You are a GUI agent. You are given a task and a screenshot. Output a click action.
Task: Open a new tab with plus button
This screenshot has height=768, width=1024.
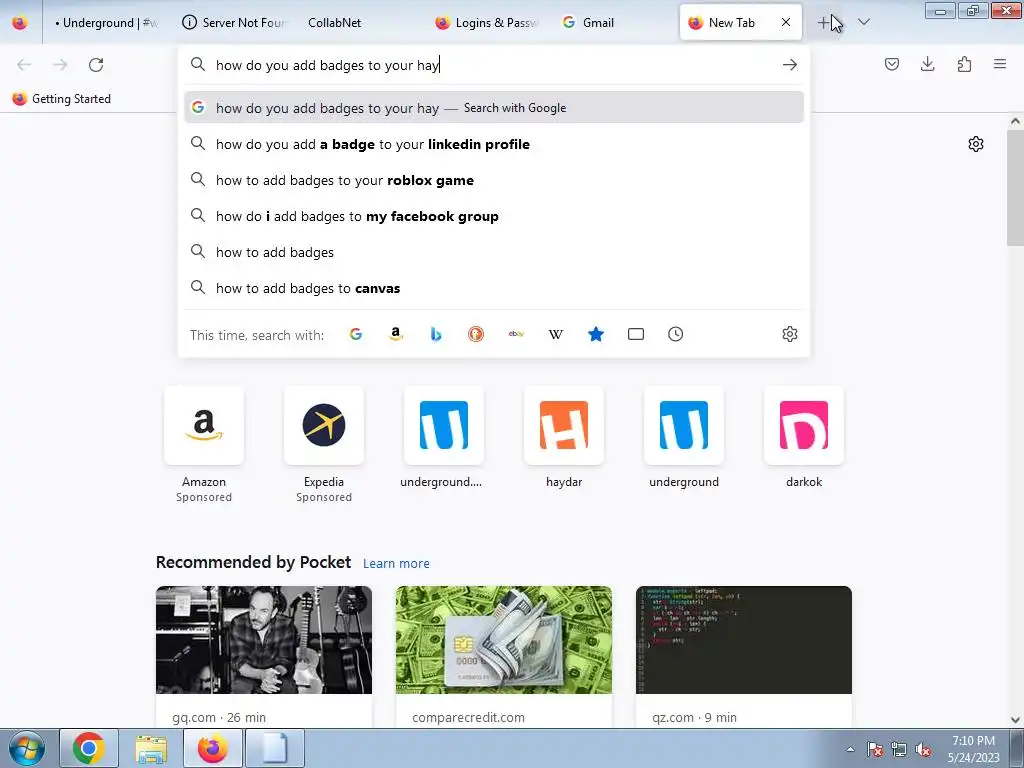point(824,23)
